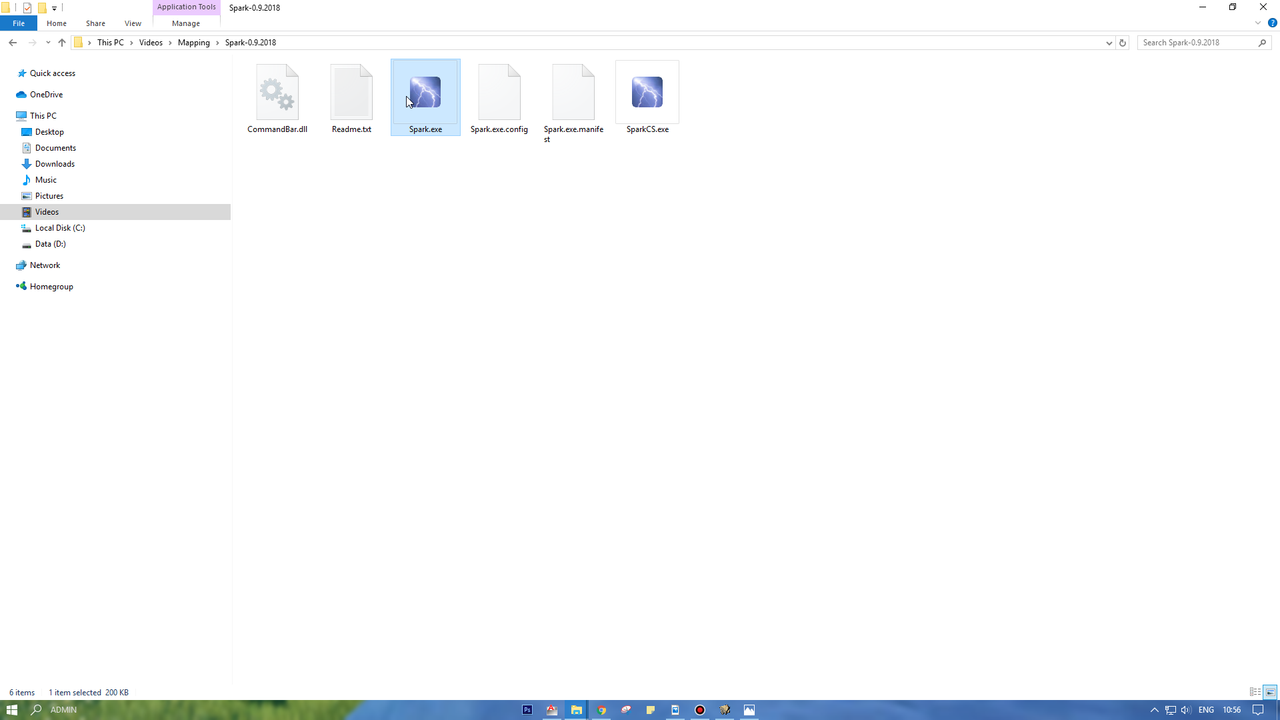Open Downloads in navigation pane
This screenshot has height=720, width=1280.
coord(55,163)
